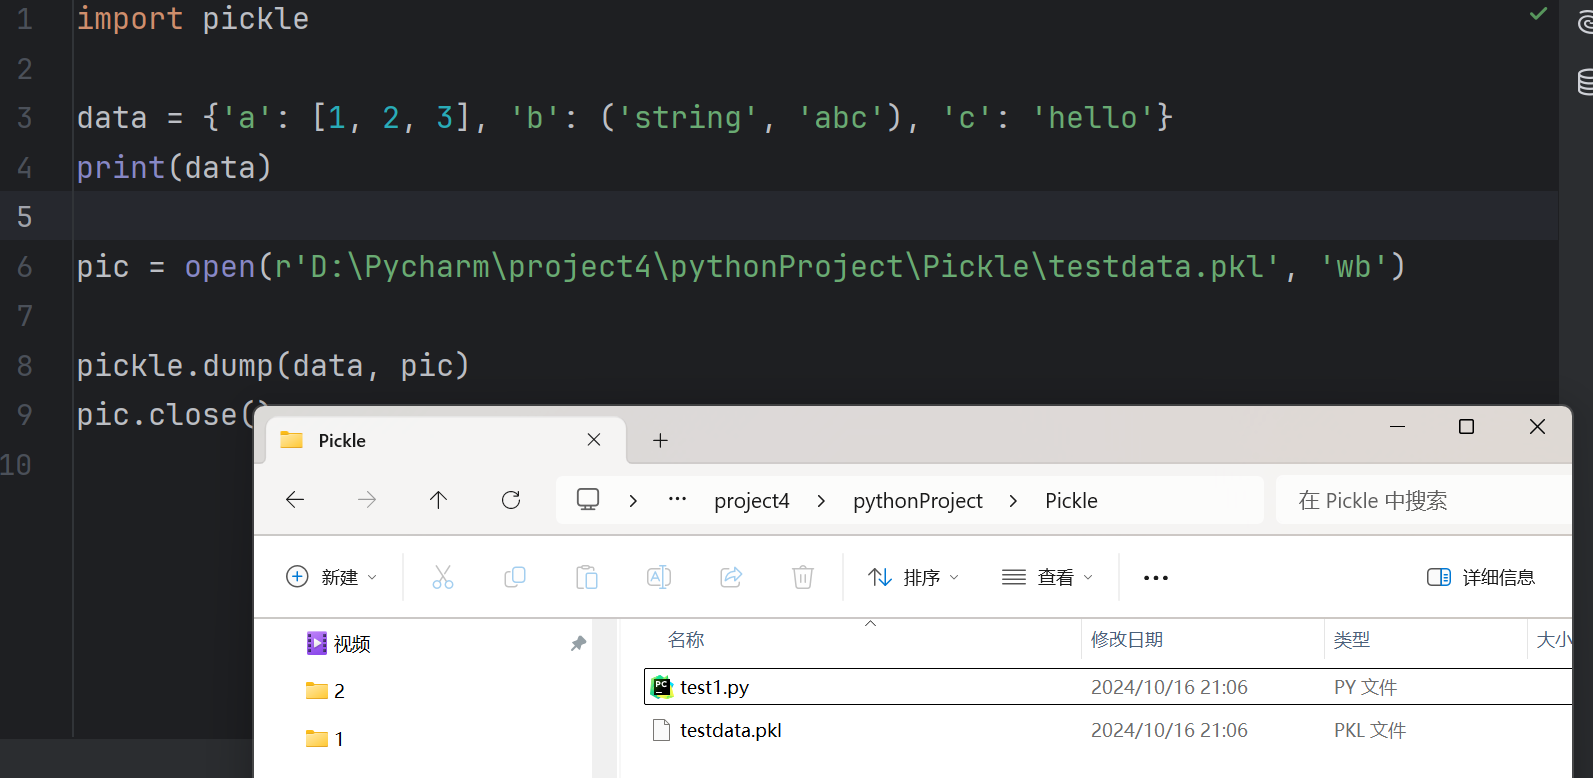Close the Pickle tab
This screenshot has width=1593, height=778.
(x=594, y=440)
